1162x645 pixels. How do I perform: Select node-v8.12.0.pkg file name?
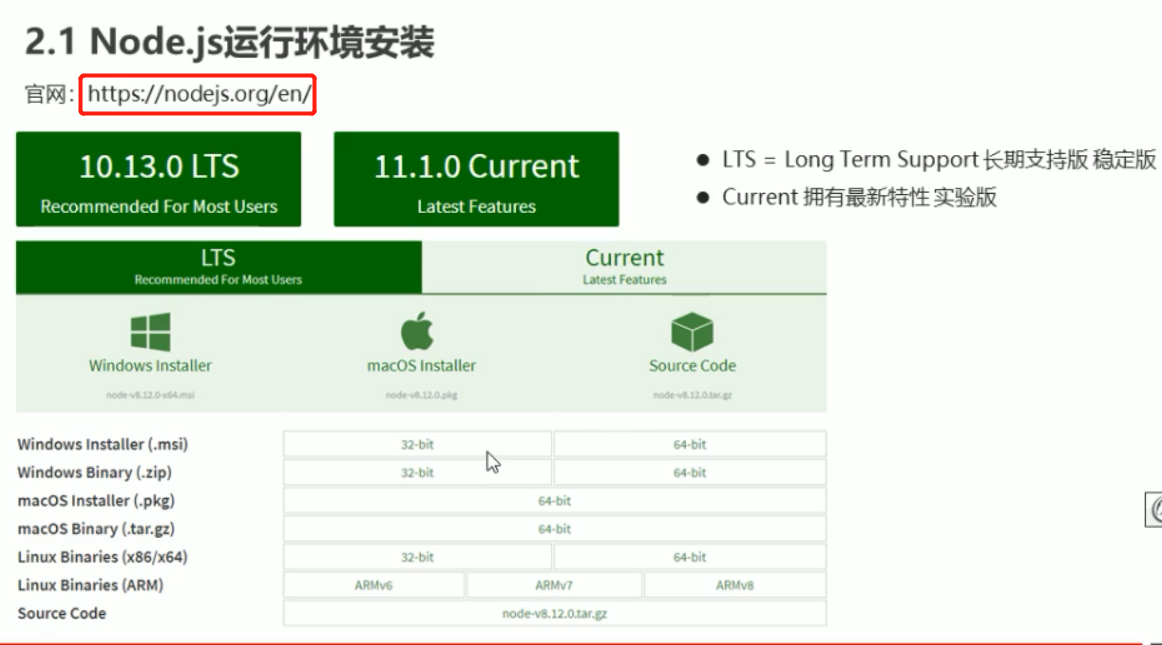[421, 395]
